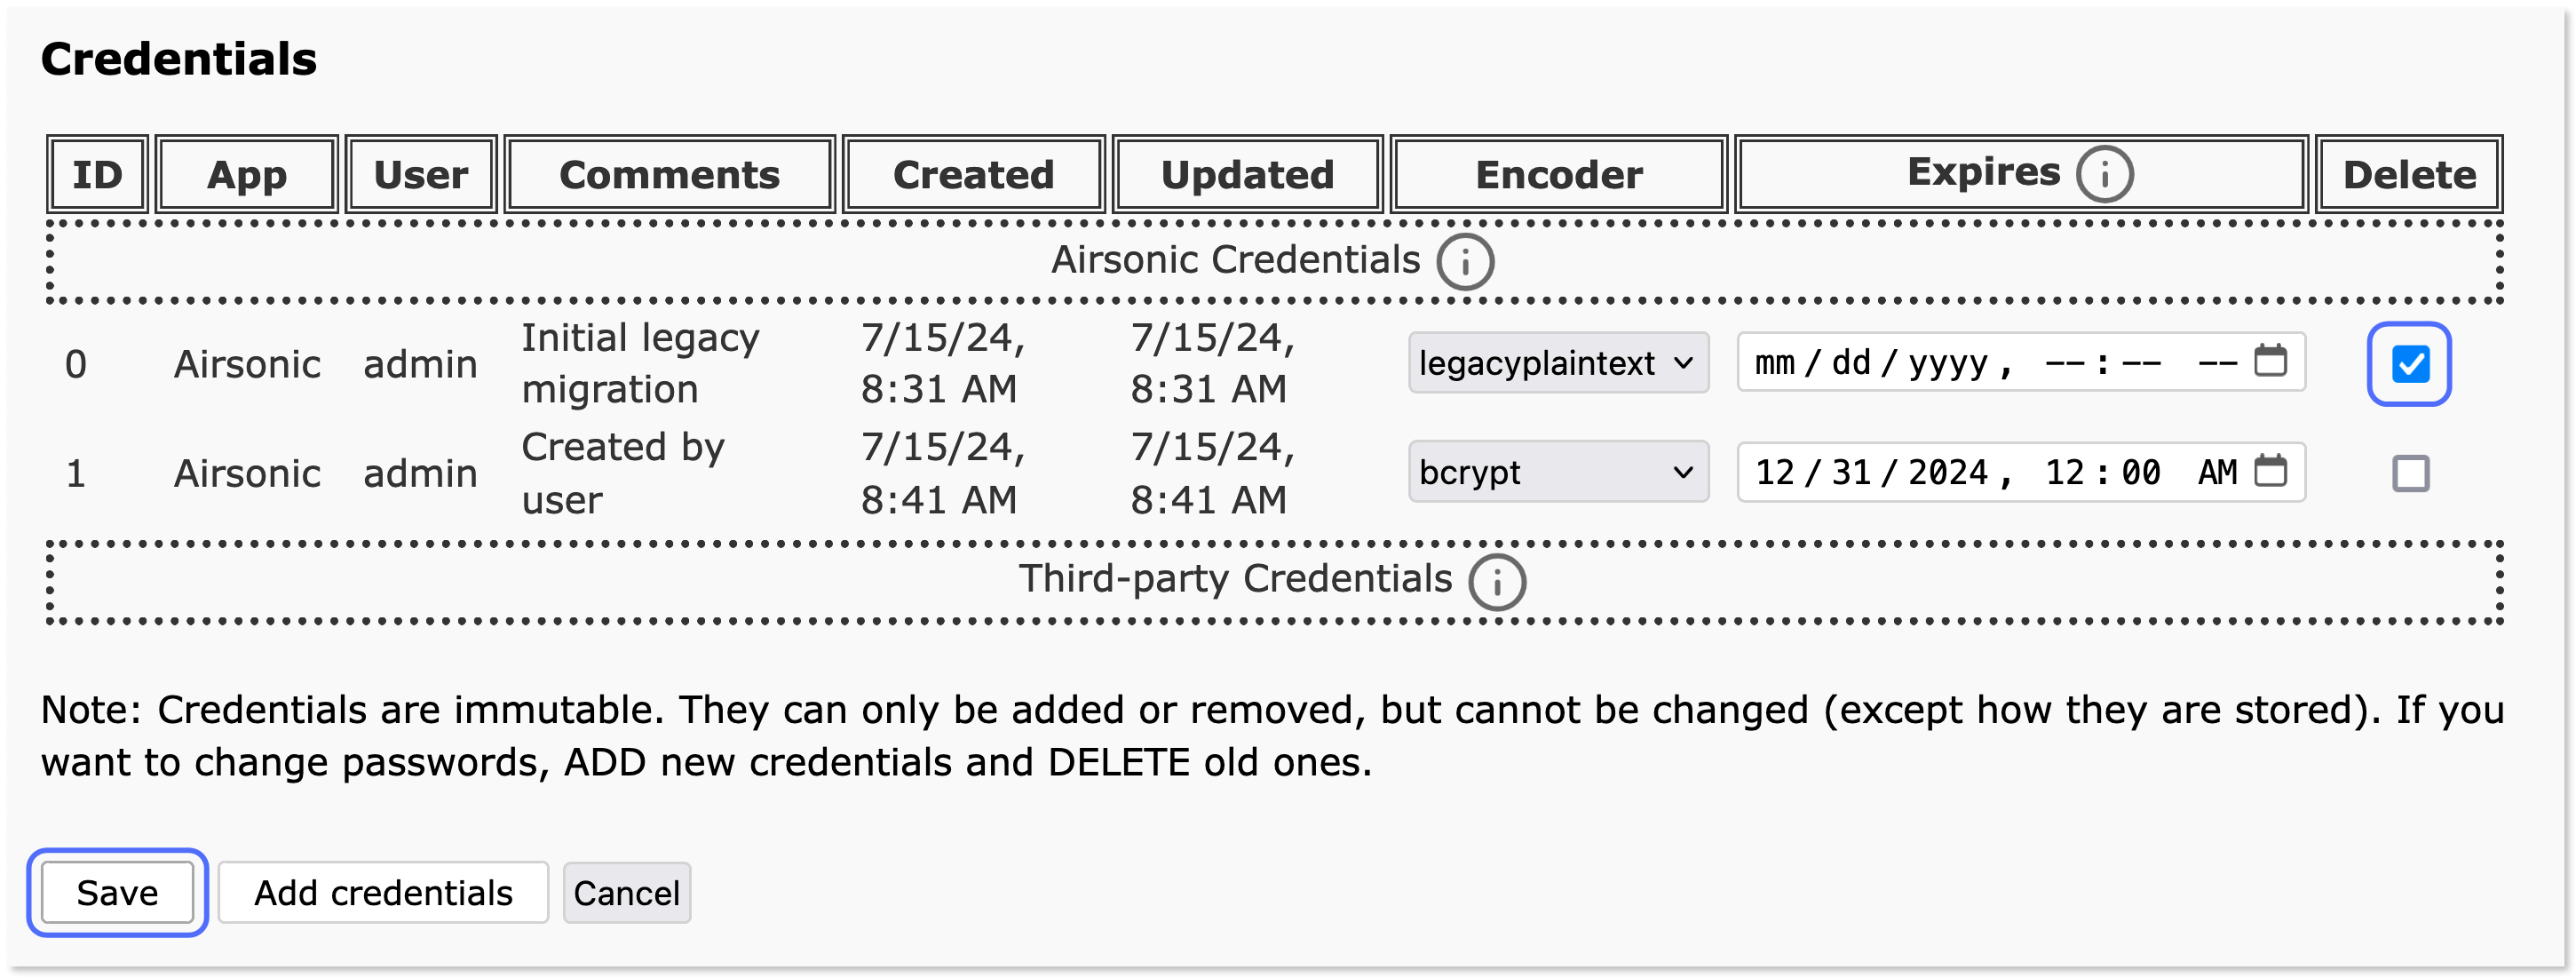Open the bcrypt encoder dropdown
The image size is (2576, 978).
(1558, 472)
